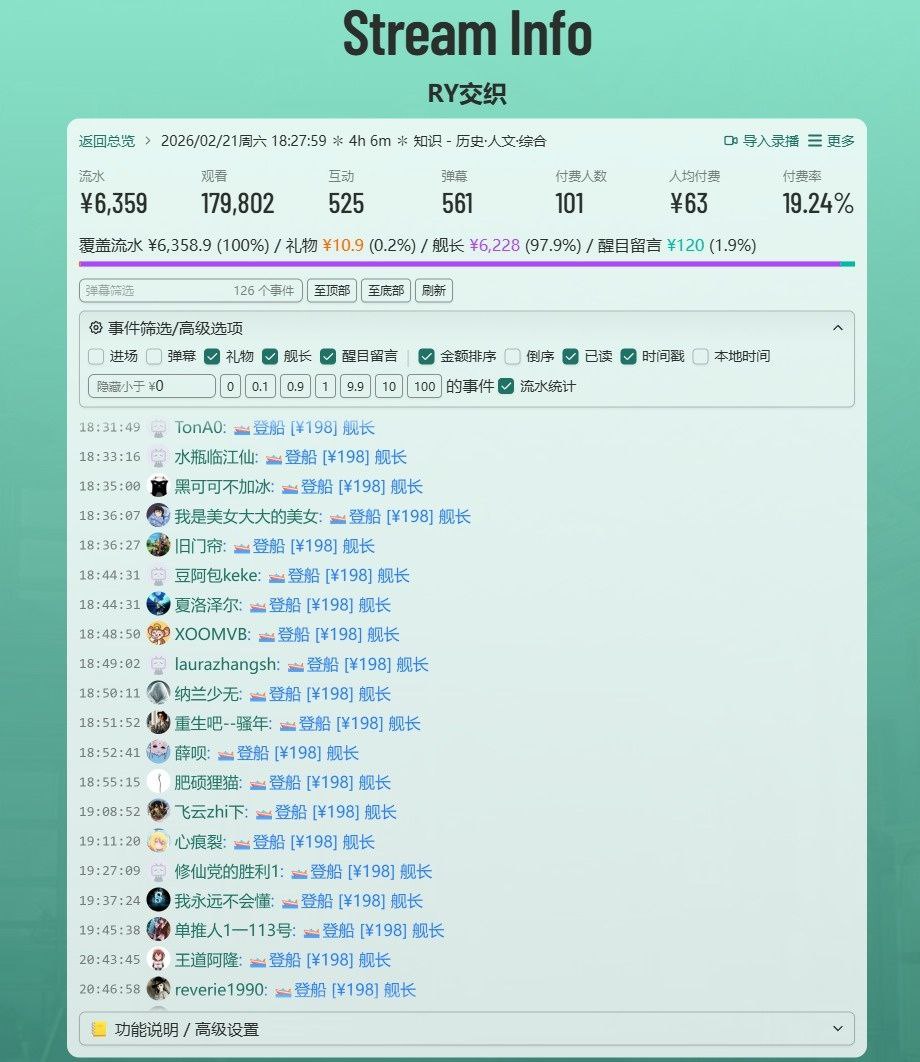Open the 更多 hamburger menu icon

[x=815, y=141]
